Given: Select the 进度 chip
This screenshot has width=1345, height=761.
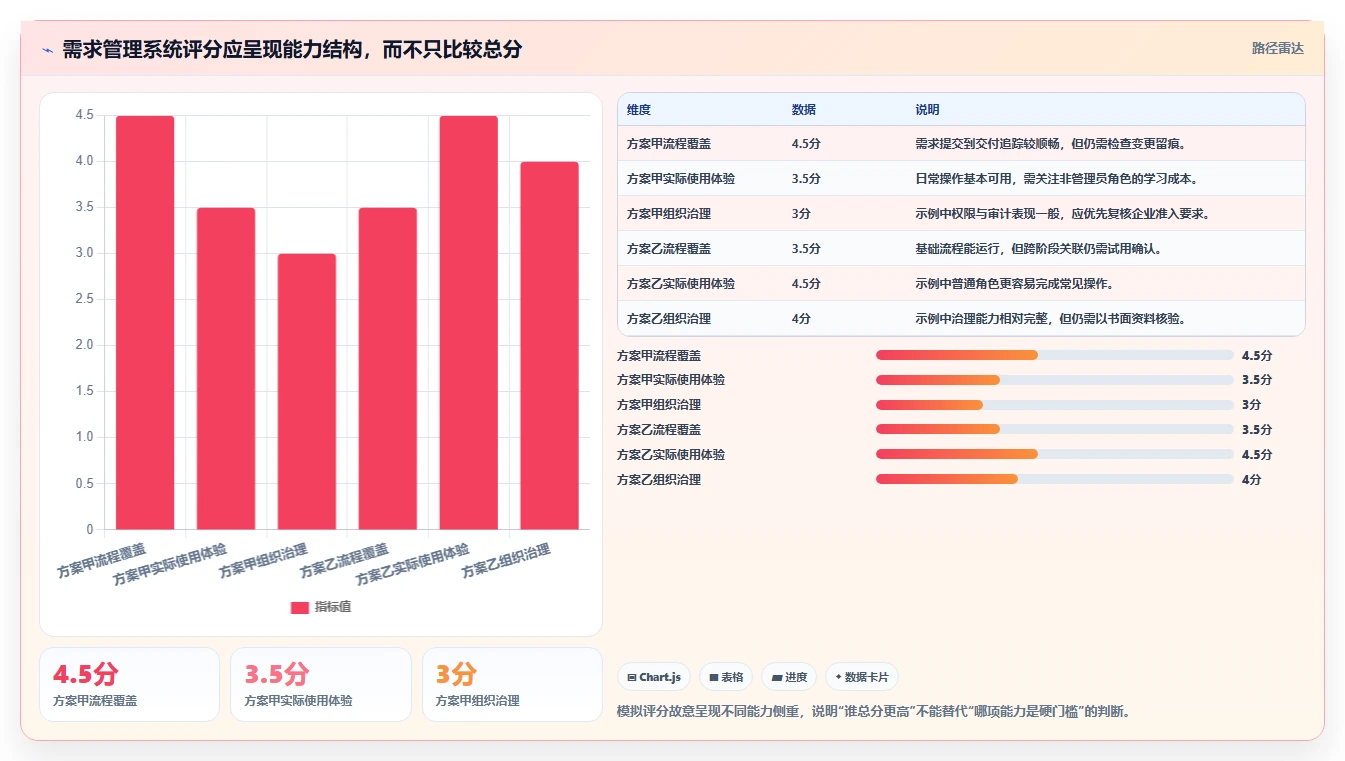Looking at the screenshot, I should pyautogui.click(x=789, y=677).
